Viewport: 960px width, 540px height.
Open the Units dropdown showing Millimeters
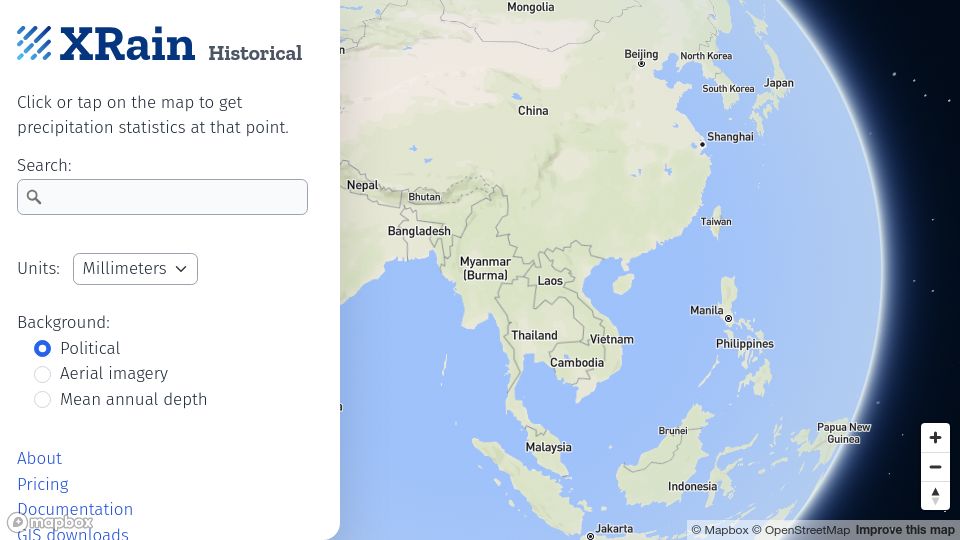click(x=135, y=269)
